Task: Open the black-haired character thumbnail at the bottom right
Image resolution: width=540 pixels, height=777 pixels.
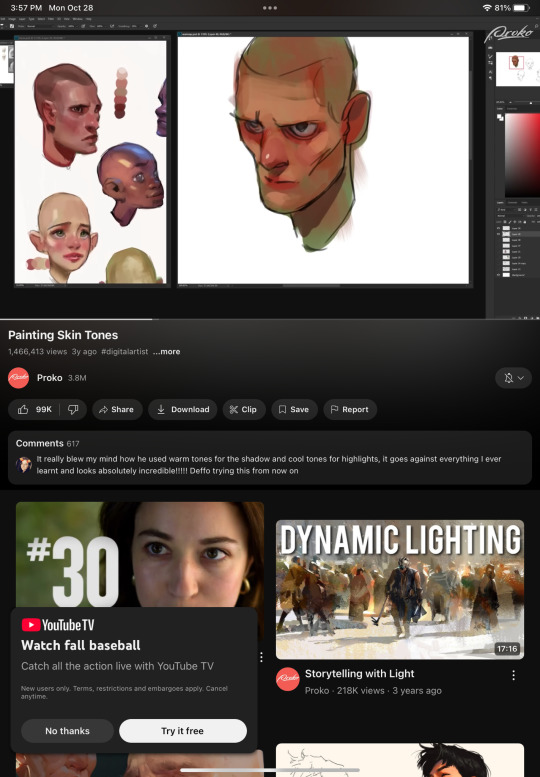Action: pos(400,760)
